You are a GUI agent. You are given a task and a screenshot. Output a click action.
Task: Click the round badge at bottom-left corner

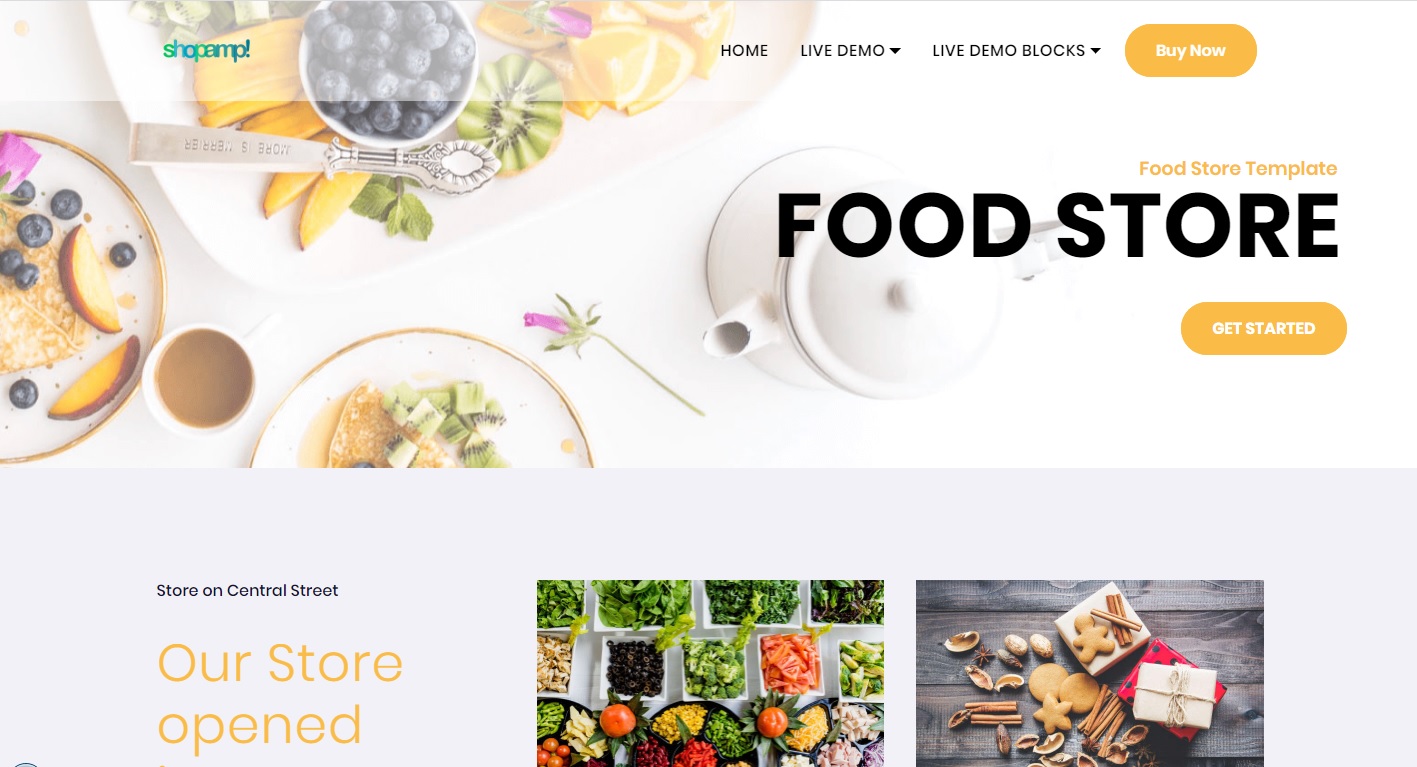tap(25, 765)
